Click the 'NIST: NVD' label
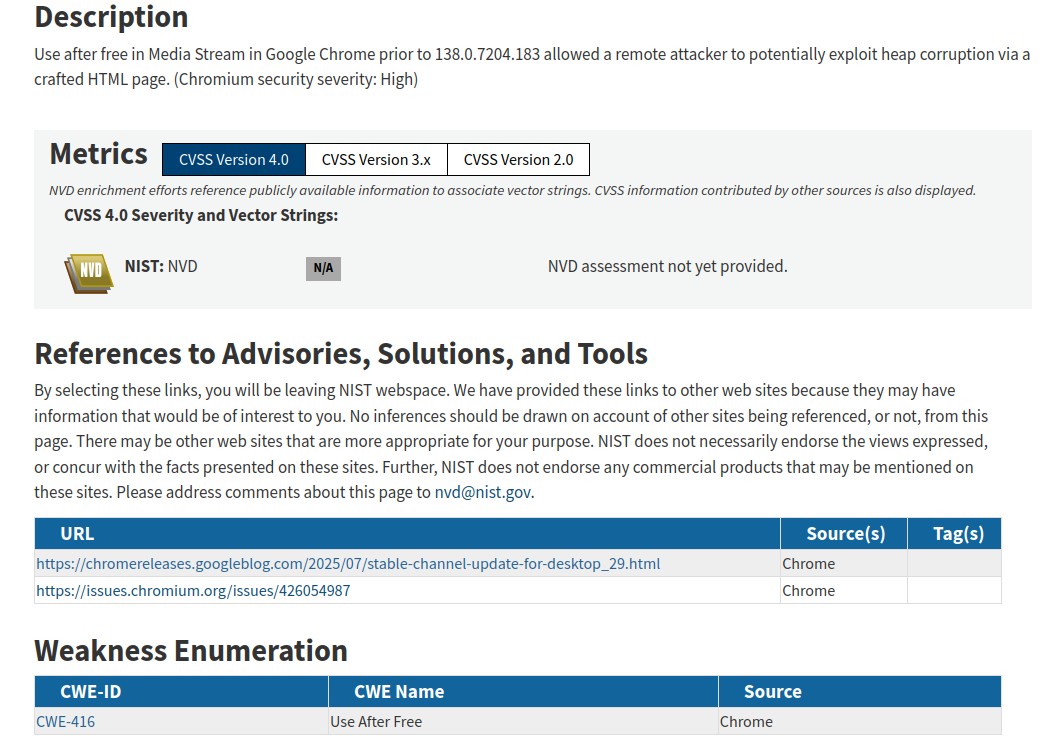This screenshot has height=751, width=1049. [x=161, y=266]
